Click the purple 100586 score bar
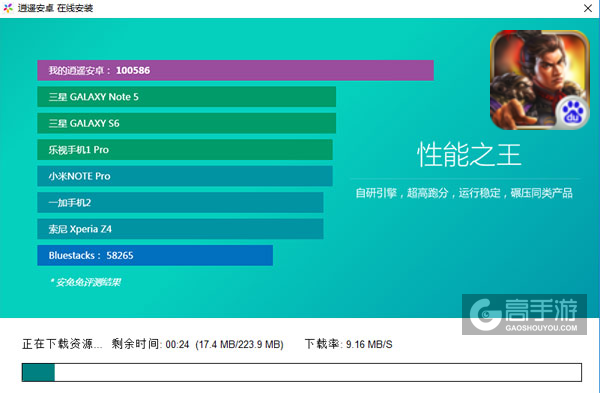The image size is (600, 393). coord(235,70)
